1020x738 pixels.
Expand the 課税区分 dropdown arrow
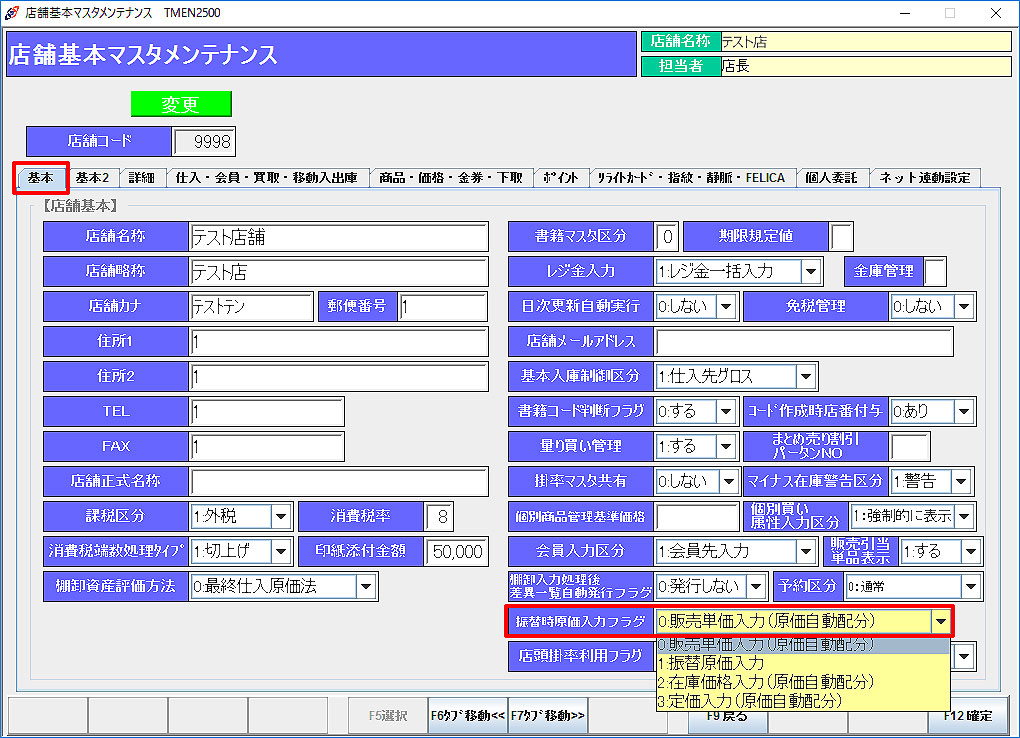pyautogui.click(x=281, y=517)
